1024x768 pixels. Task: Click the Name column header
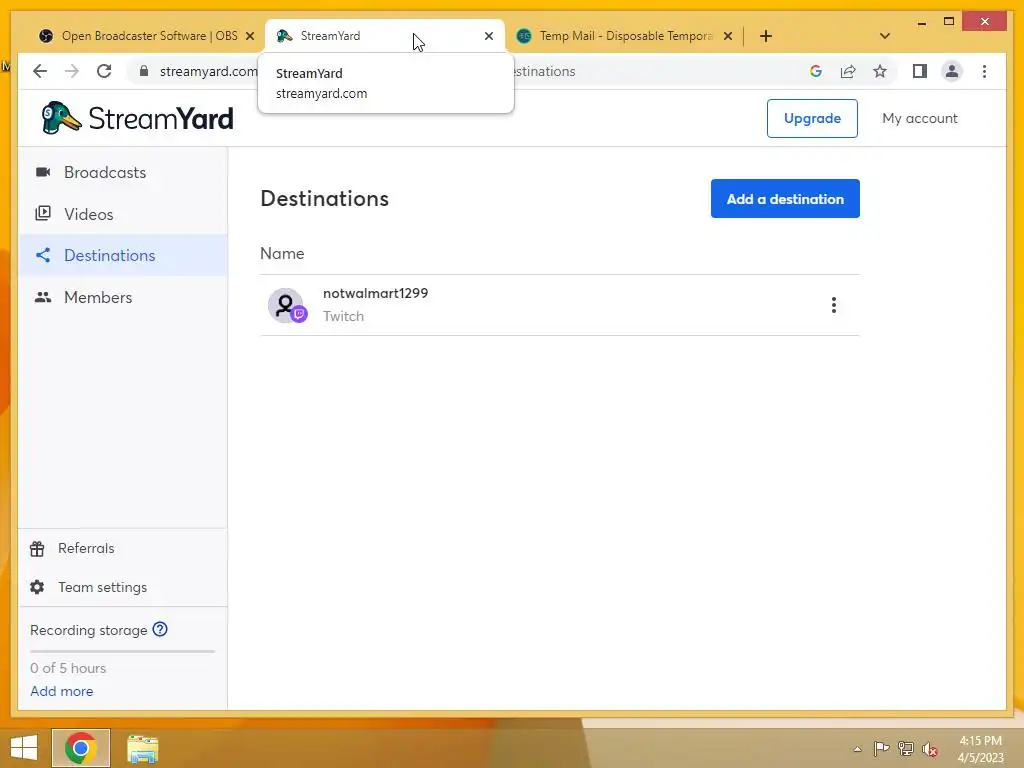click(282, 253)
